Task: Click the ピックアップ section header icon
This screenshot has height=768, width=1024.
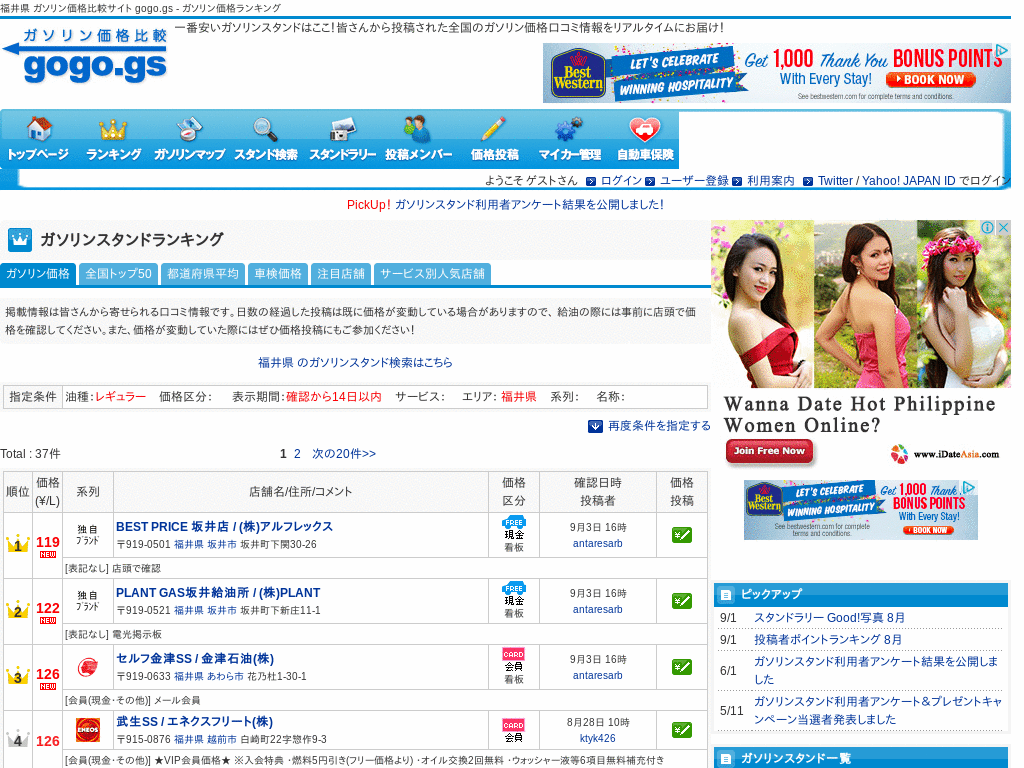Action: tap(725, 595)
